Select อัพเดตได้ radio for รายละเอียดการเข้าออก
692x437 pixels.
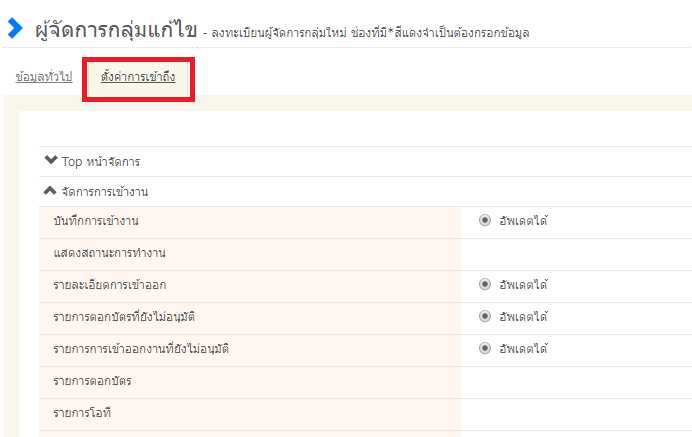point(485,285)
